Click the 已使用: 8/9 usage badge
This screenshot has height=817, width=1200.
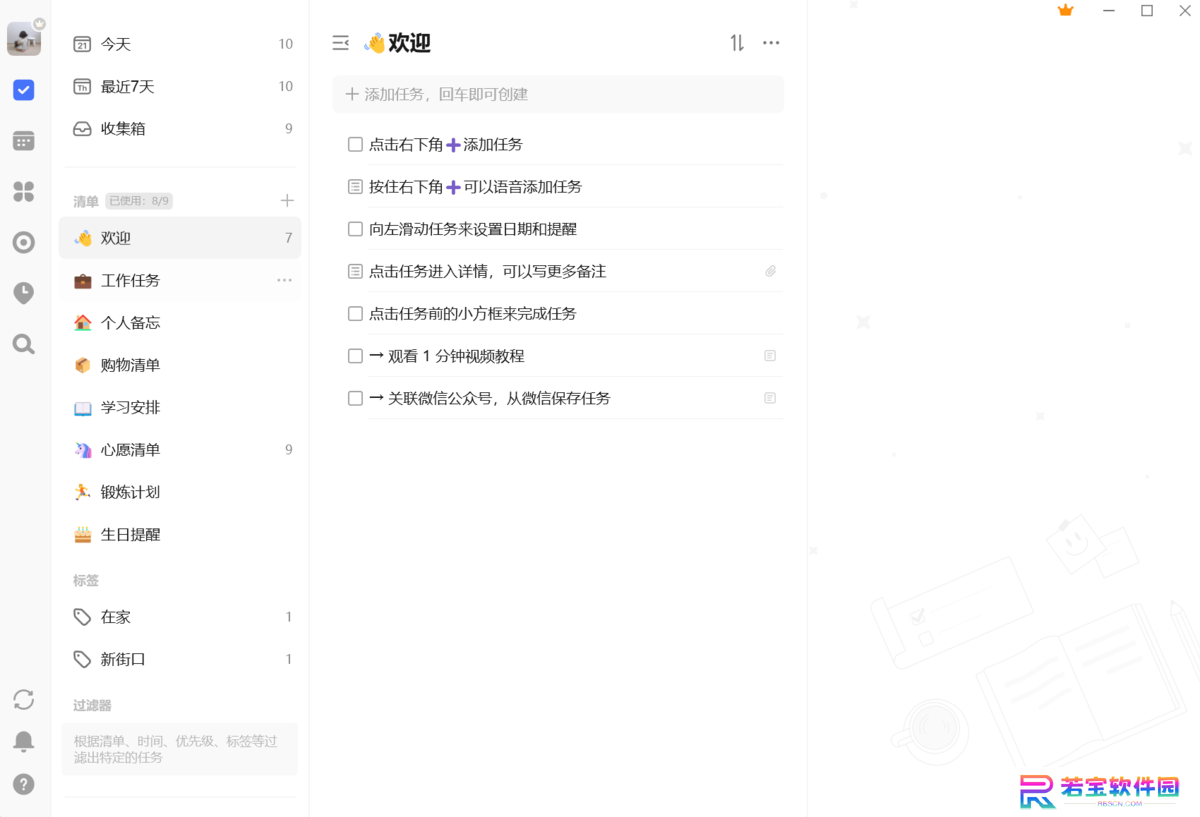tap(139, 201)
